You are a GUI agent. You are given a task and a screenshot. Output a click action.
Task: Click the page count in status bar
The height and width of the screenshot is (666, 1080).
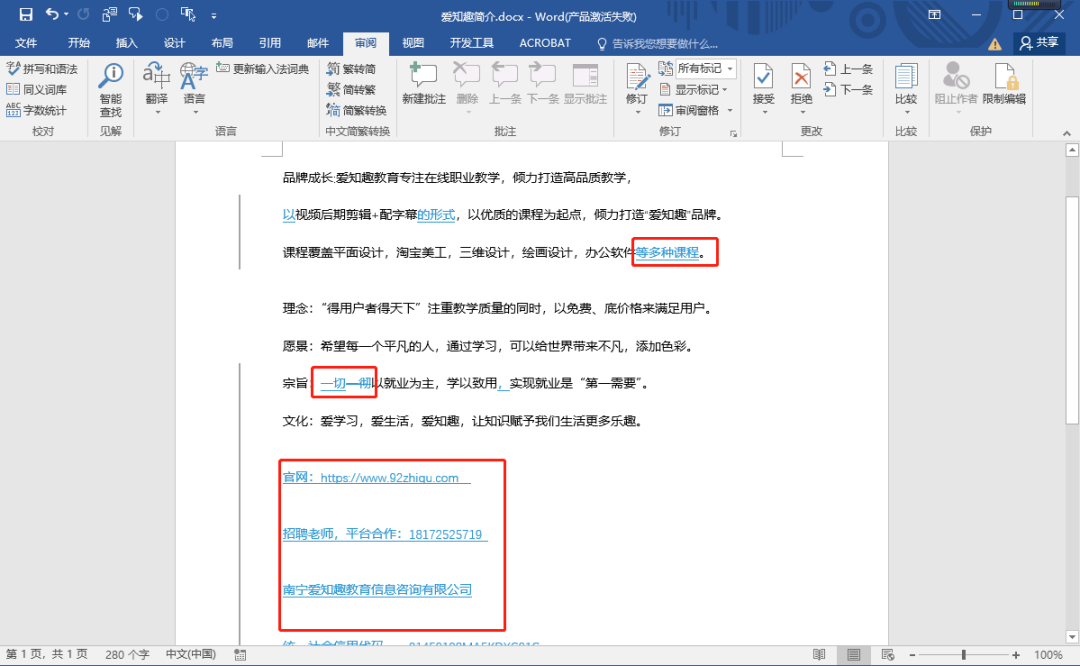(x=47, y=654)
